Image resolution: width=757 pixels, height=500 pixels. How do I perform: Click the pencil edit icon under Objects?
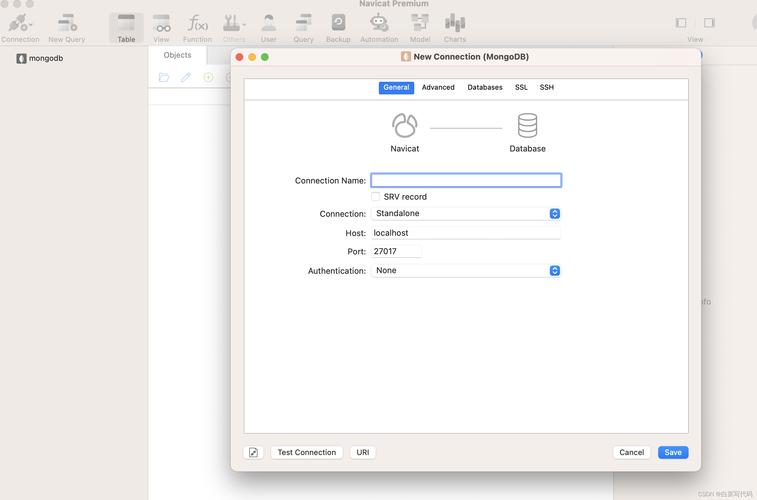186,77
